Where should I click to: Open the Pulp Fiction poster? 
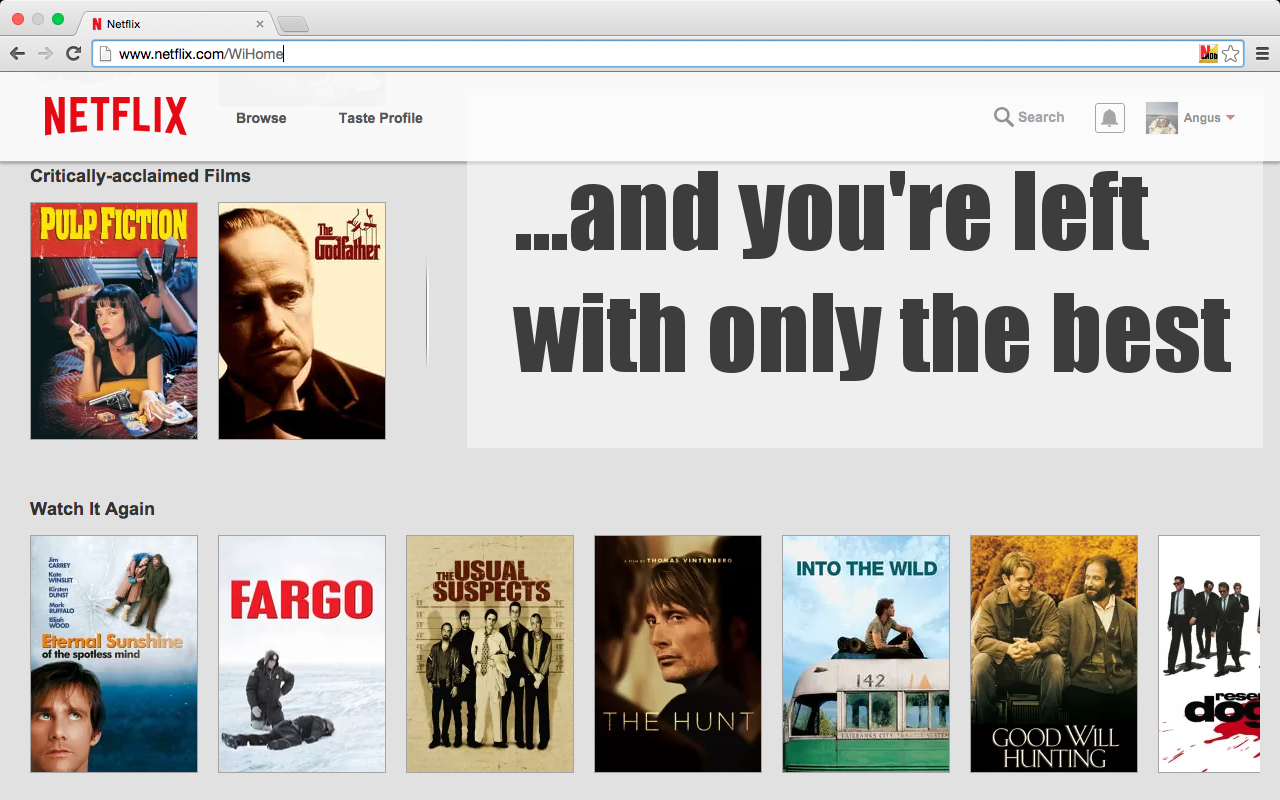114,321
